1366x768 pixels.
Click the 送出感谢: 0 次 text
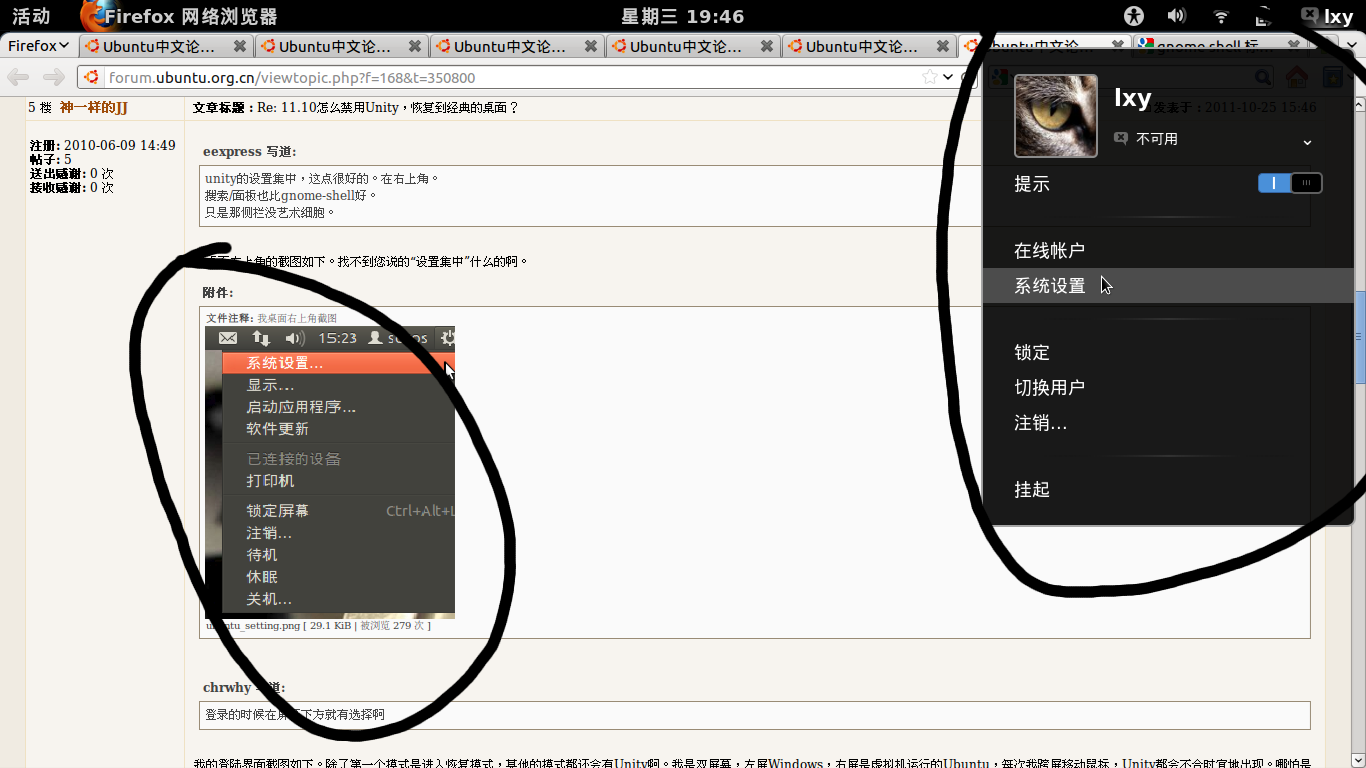point(72,173)
